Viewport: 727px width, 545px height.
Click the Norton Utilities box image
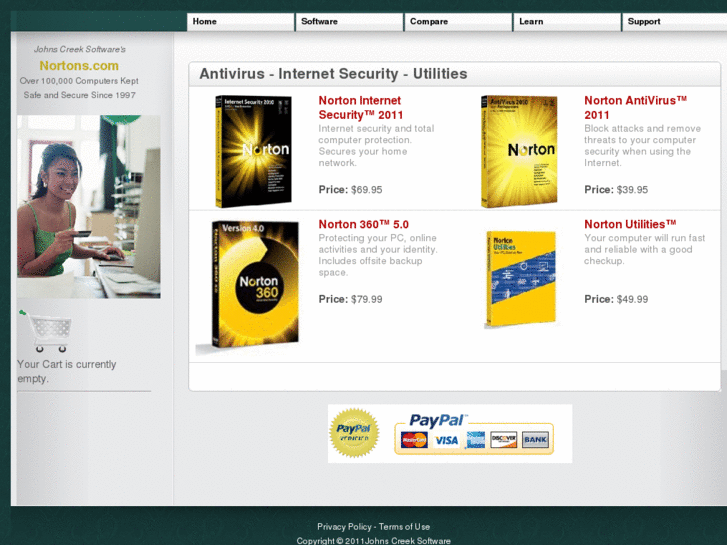pos(520,278)
